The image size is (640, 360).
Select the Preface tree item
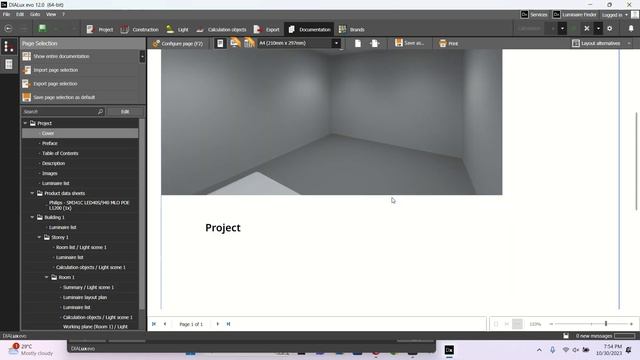pyautogui.click(x=49, y=143)
